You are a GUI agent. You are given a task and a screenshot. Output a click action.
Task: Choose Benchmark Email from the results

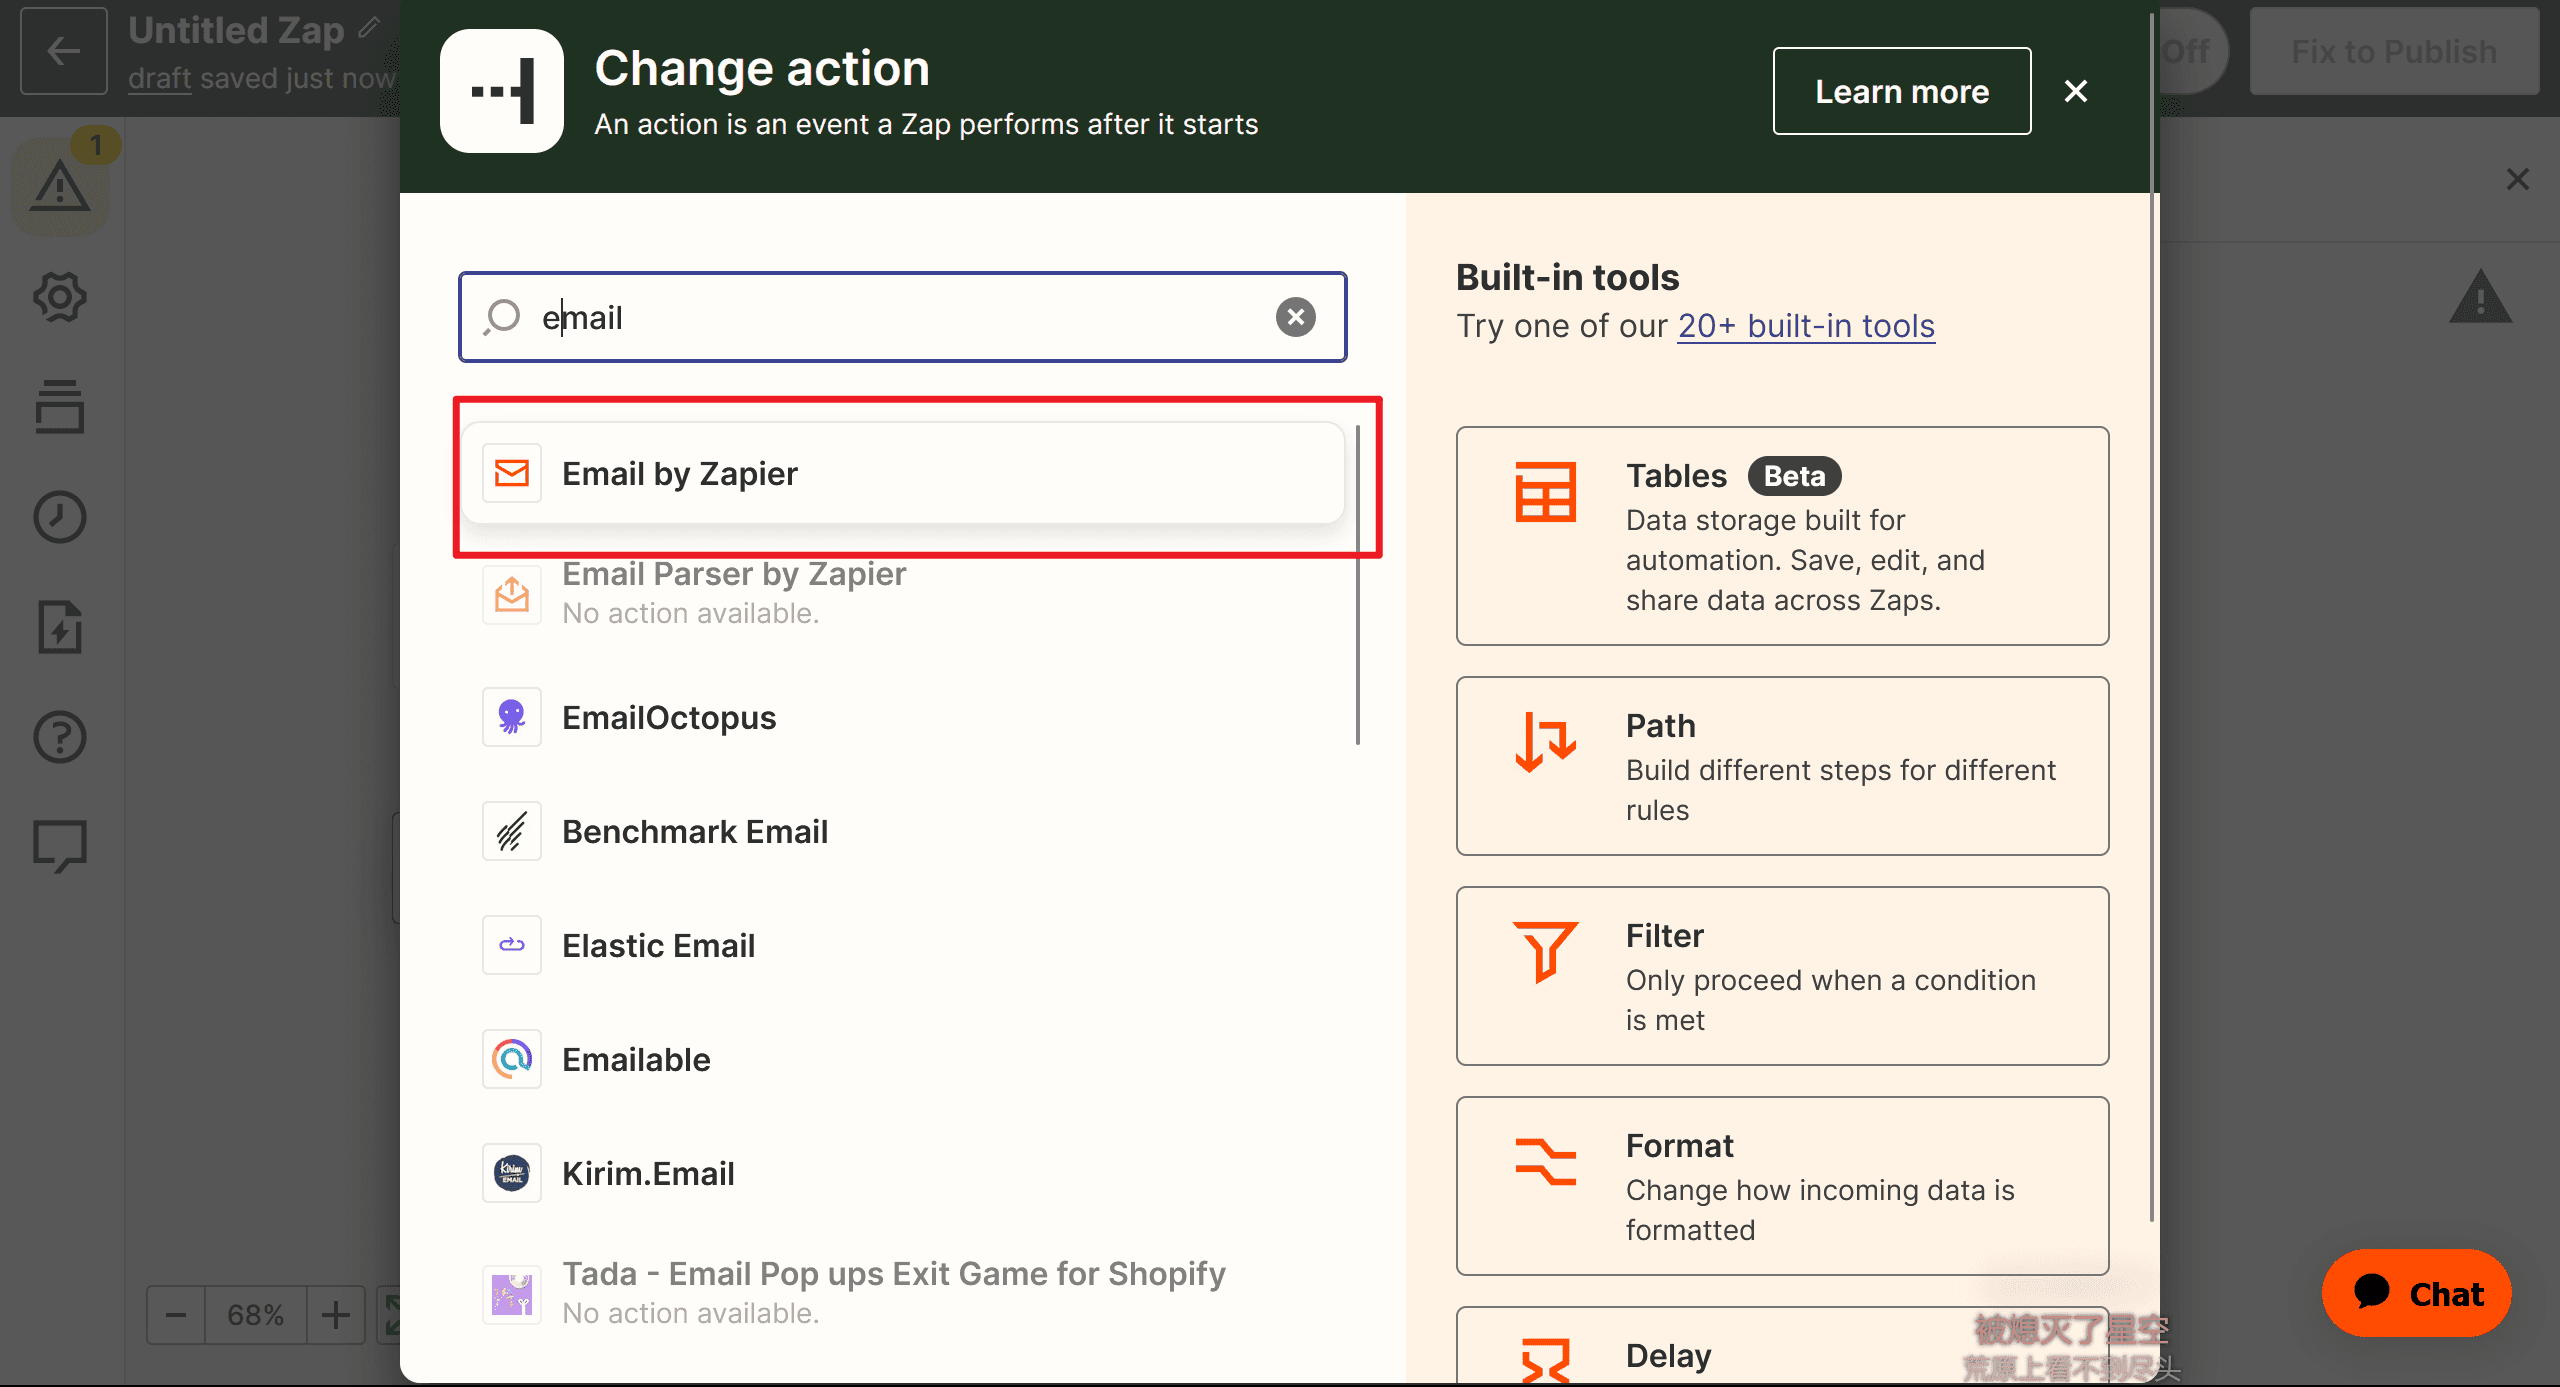click(x=903, y=831)
